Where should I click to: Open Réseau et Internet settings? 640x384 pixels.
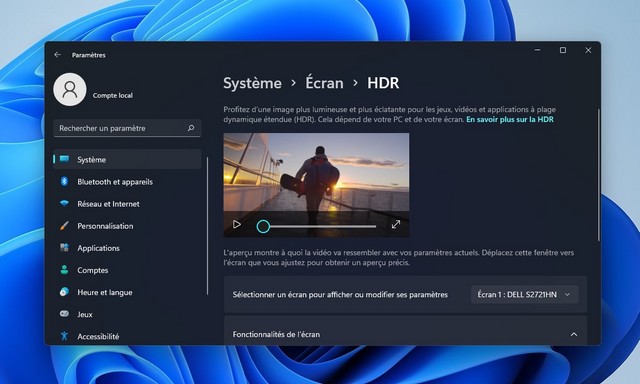(x=127, y=204)
